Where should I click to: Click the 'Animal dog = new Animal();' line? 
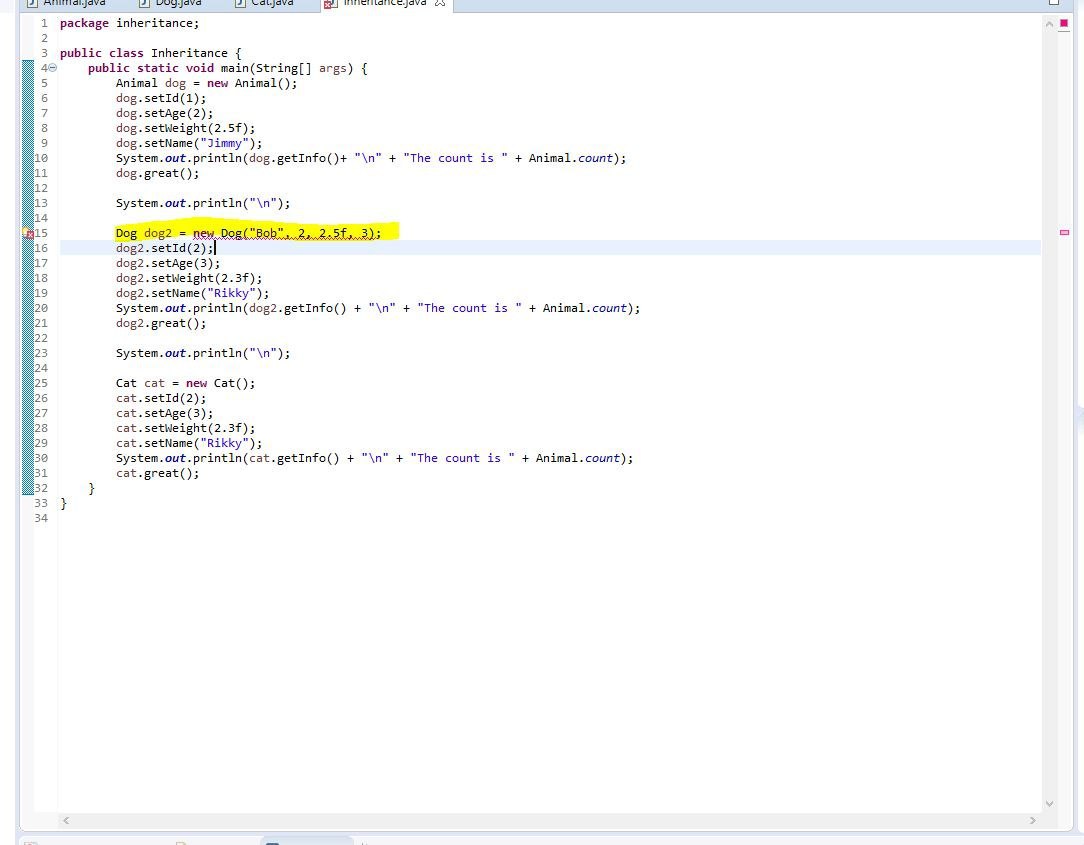(207, 84)
